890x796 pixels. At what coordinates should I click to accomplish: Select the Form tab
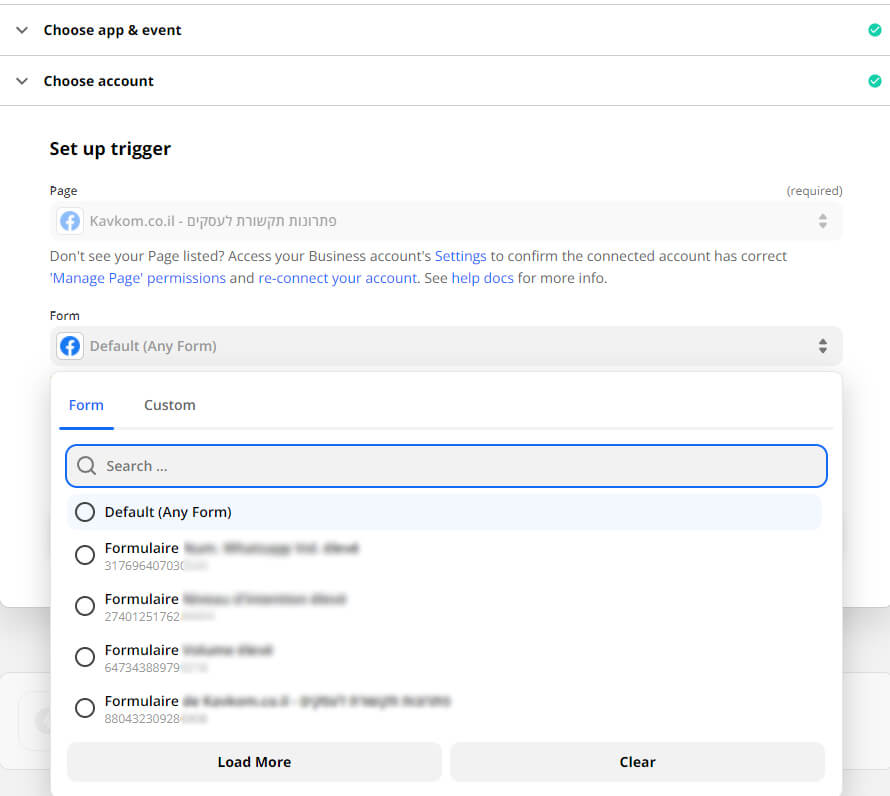[x=86, y=405]
